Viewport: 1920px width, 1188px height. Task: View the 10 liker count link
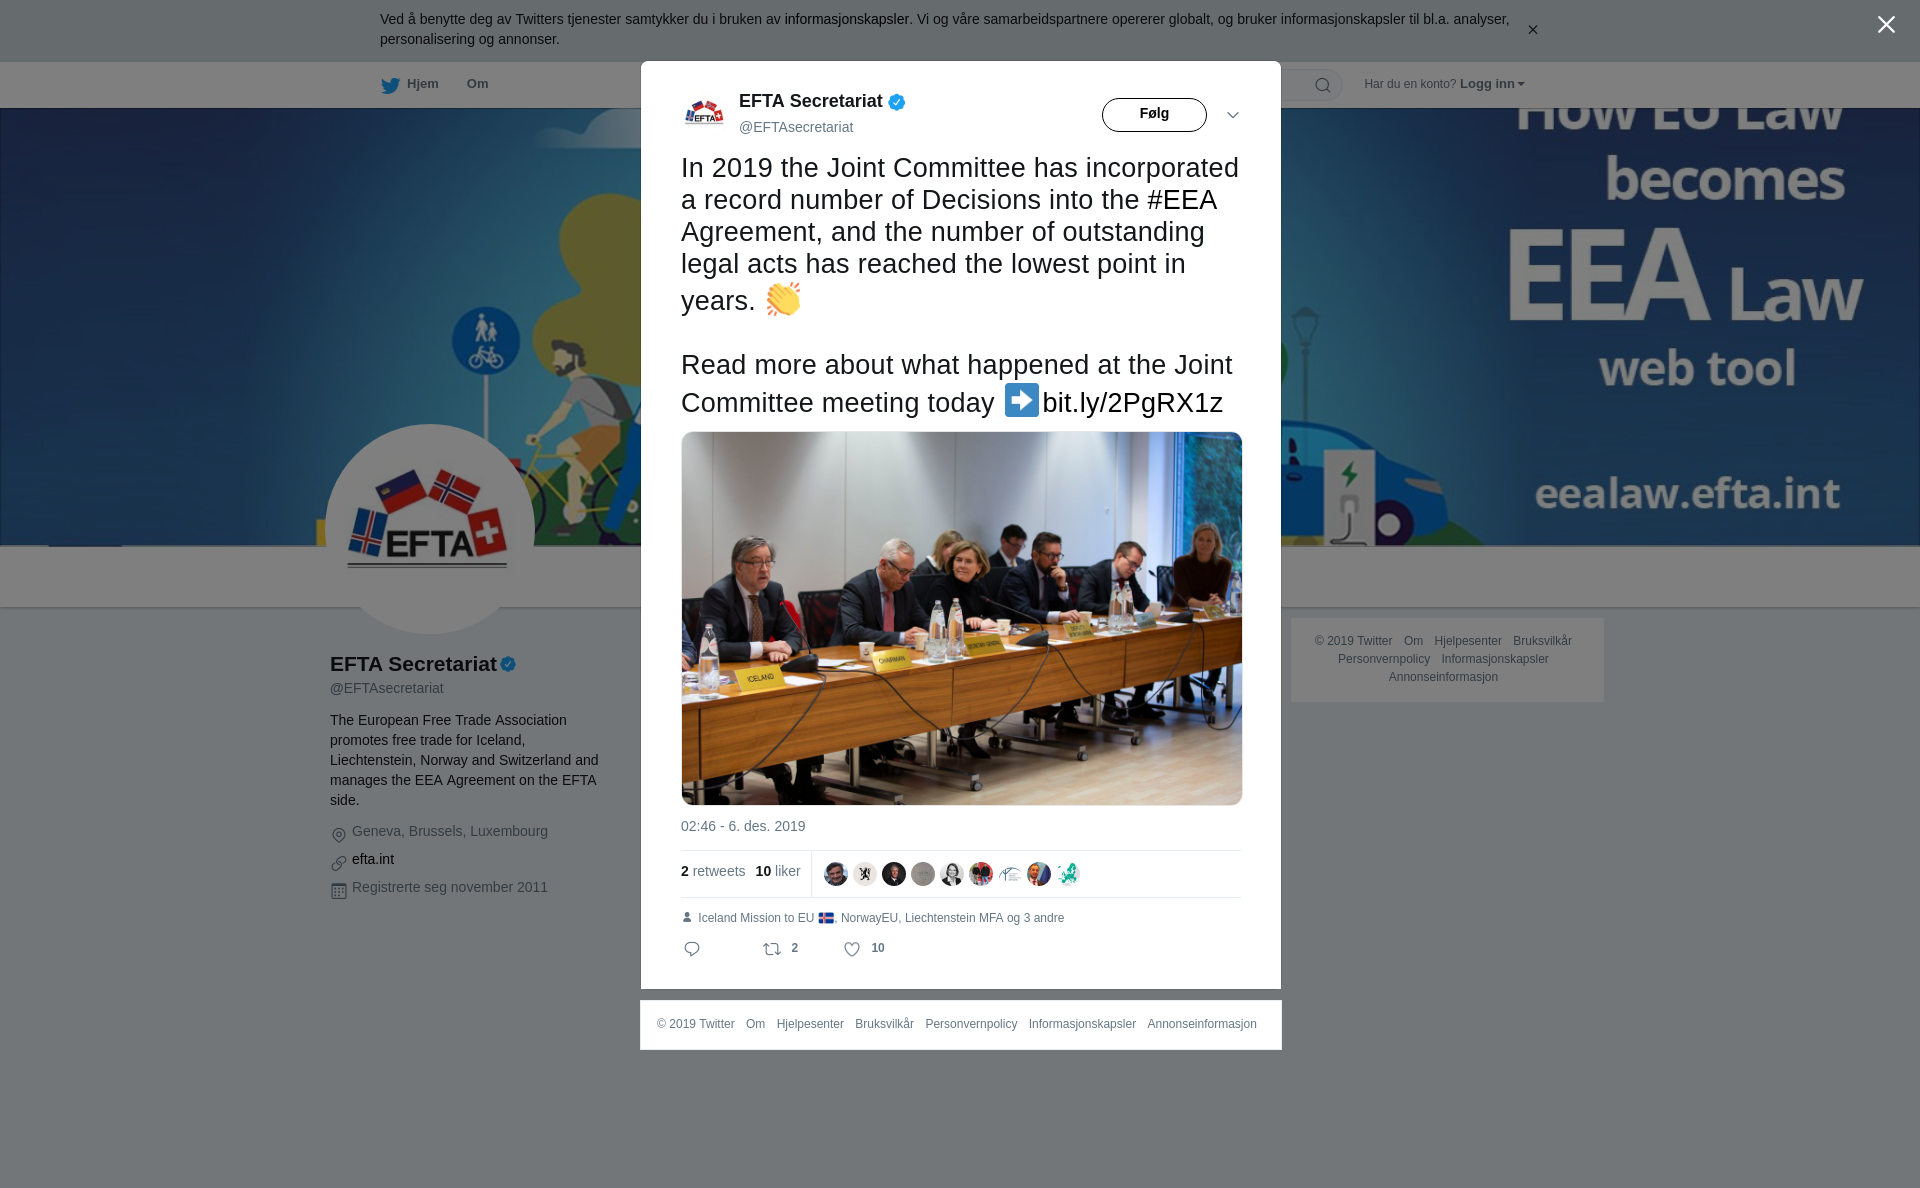click(778, 871)
